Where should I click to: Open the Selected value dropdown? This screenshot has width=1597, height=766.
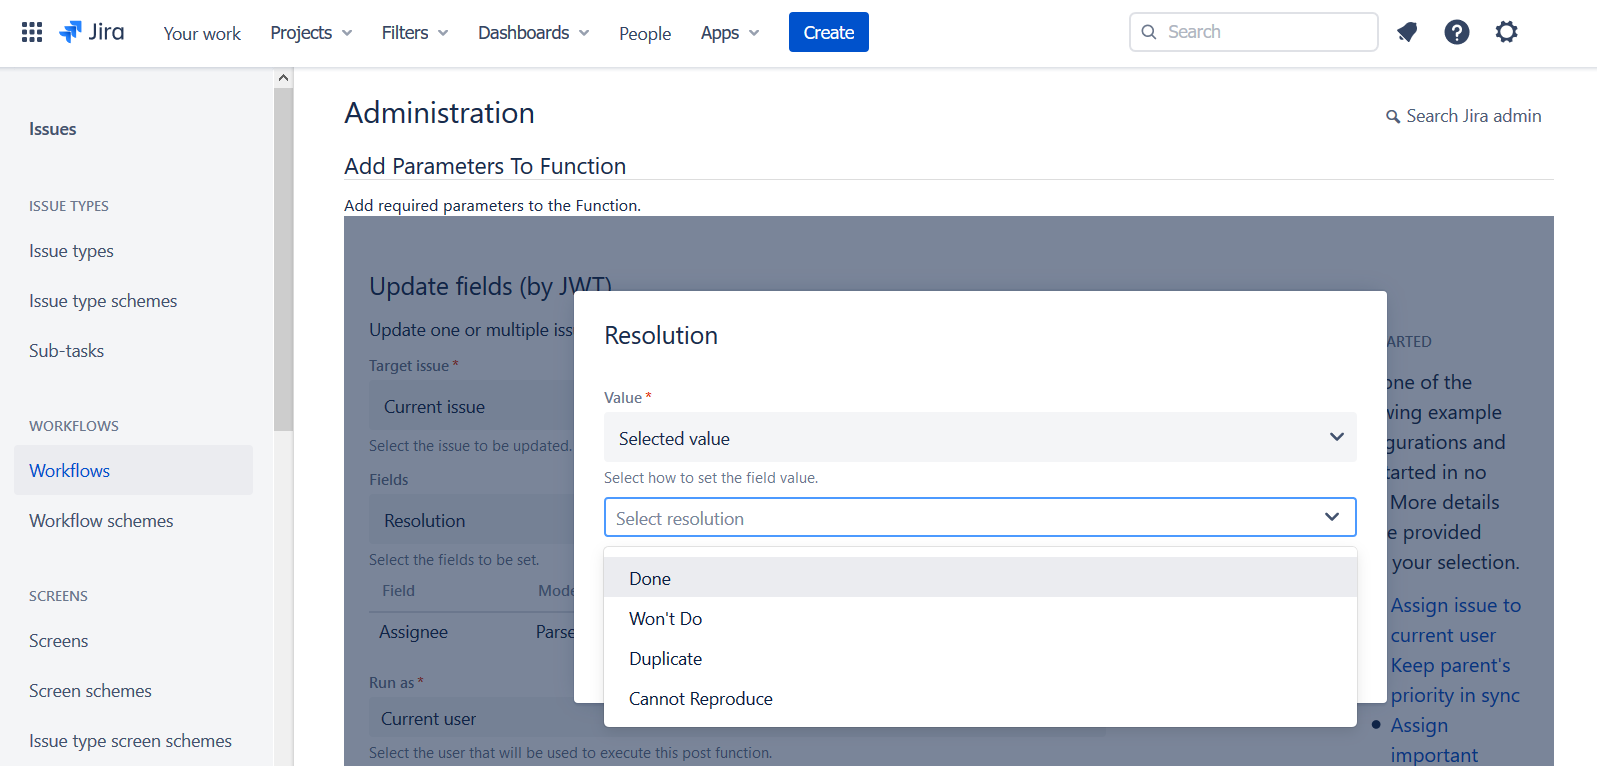pos(980,437)
